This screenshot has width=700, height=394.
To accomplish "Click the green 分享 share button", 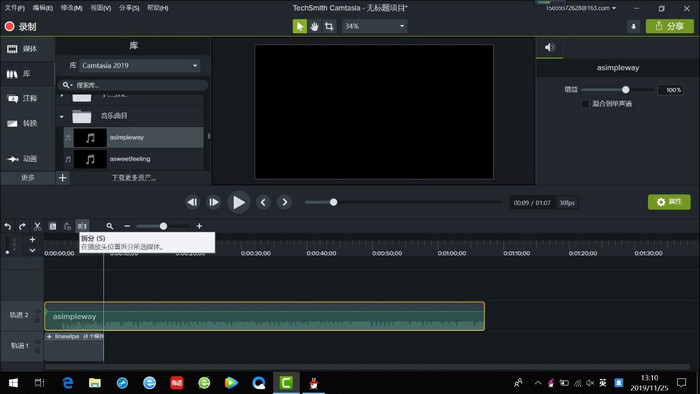I will (x=669, y=26).
